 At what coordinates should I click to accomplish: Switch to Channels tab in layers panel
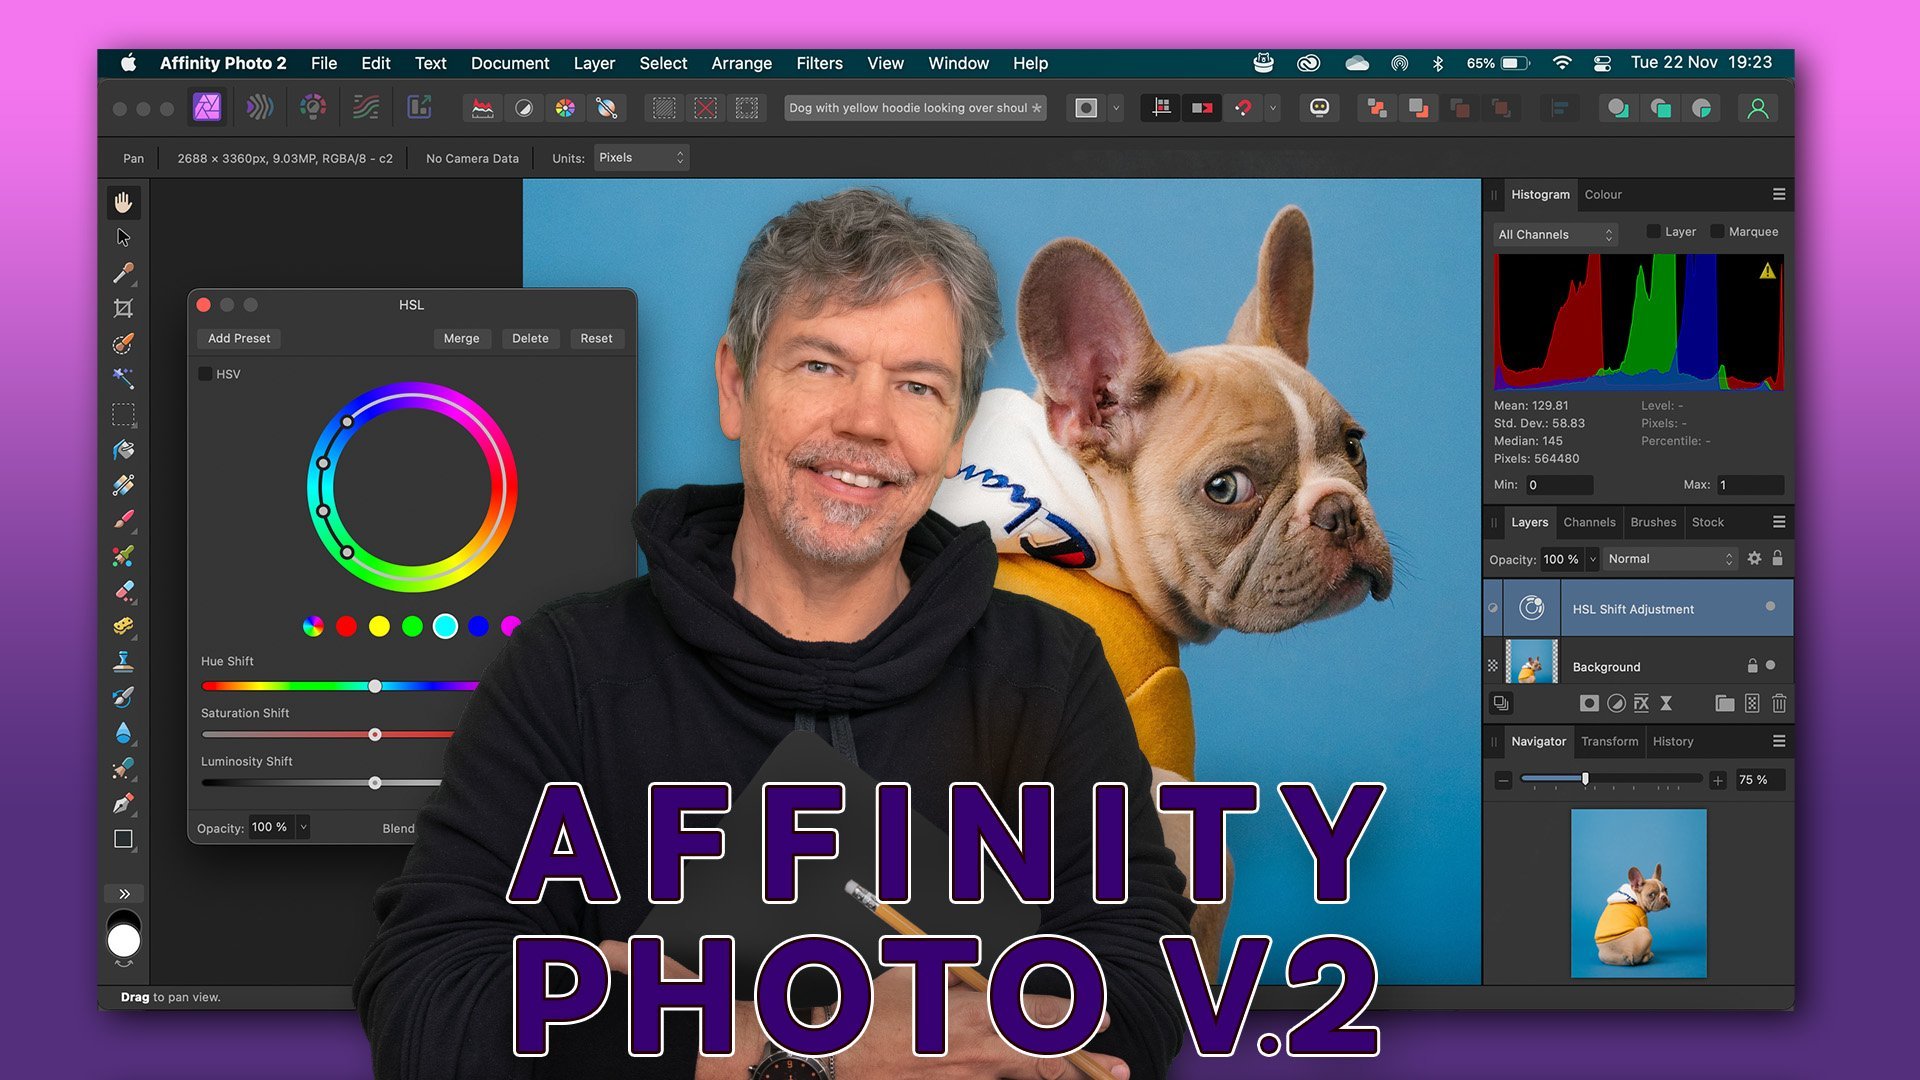tap(1588, 522)
